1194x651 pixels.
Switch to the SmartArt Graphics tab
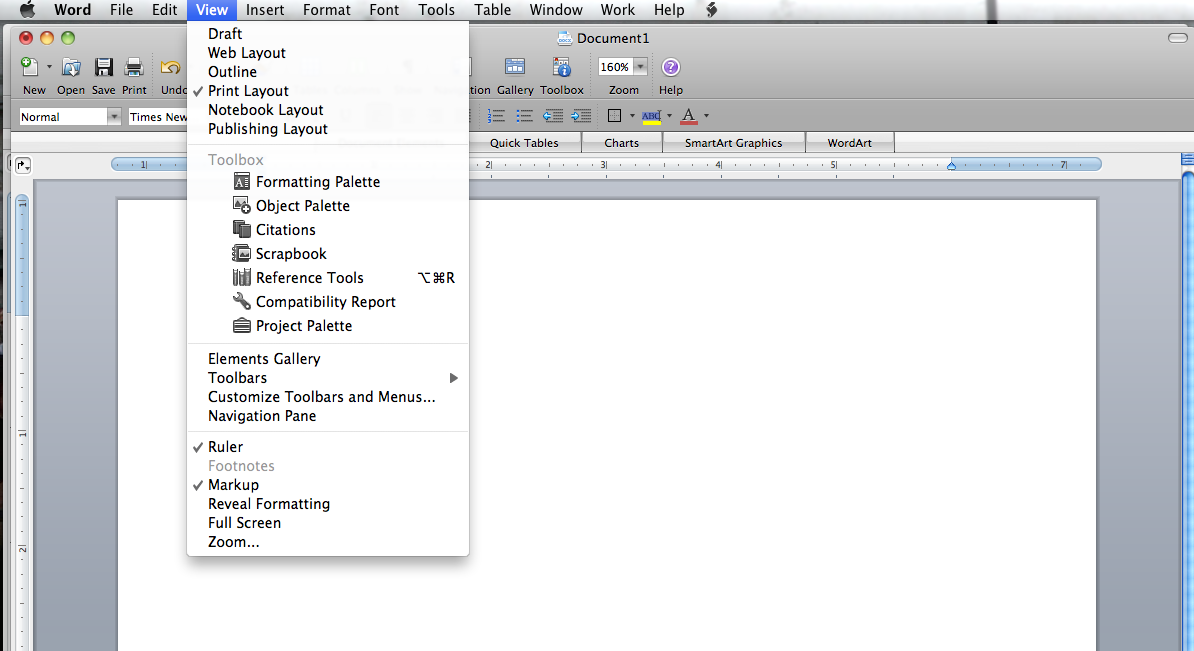point(733,142)
